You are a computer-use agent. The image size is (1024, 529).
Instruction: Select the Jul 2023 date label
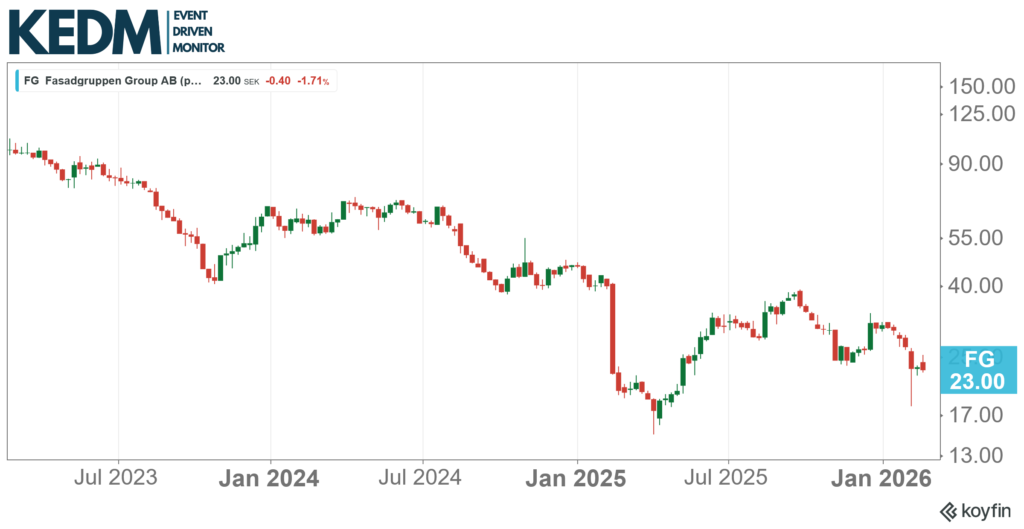pos(117,478)
